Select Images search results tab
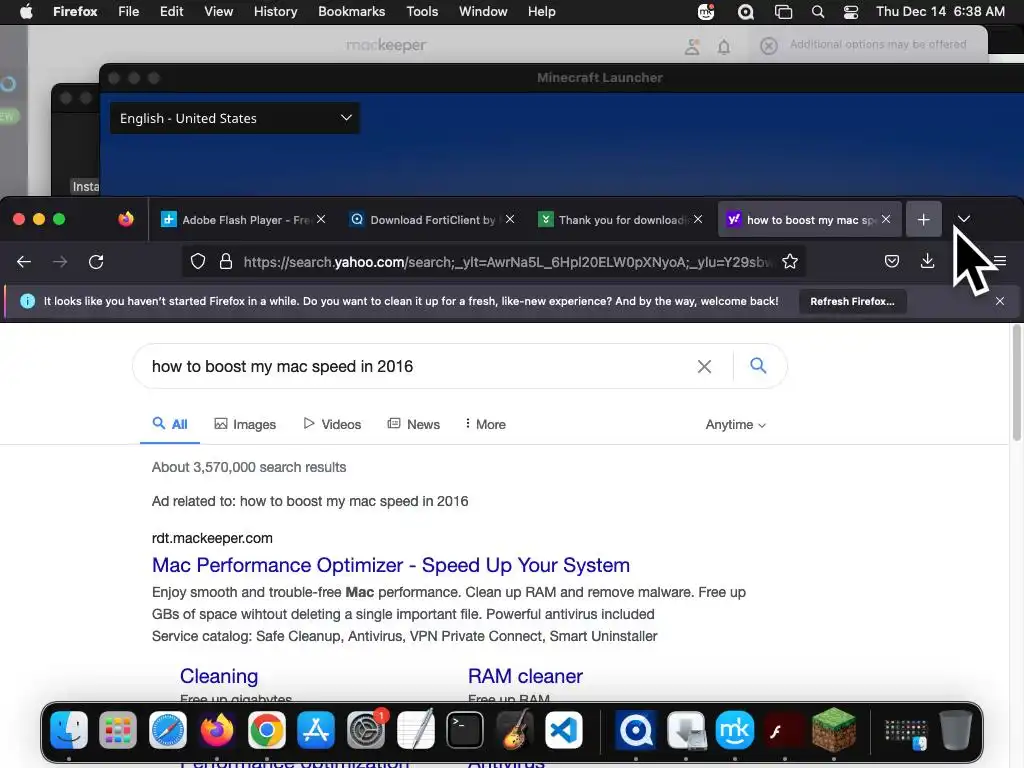Image resolution: width=1024 pixels, height=768 pixels. [x=245, y=424]
